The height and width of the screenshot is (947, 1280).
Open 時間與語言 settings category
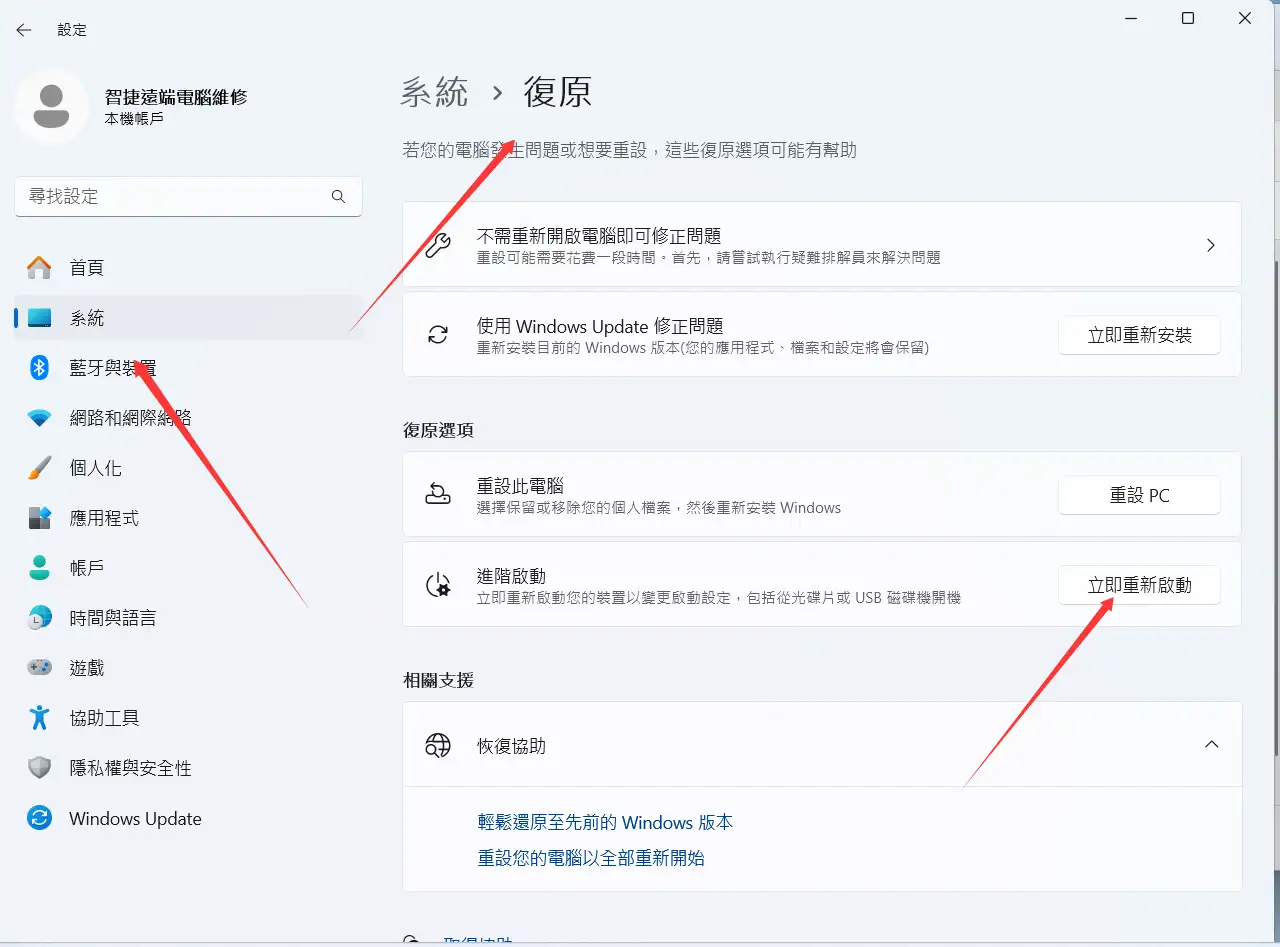tap(188, 618)
